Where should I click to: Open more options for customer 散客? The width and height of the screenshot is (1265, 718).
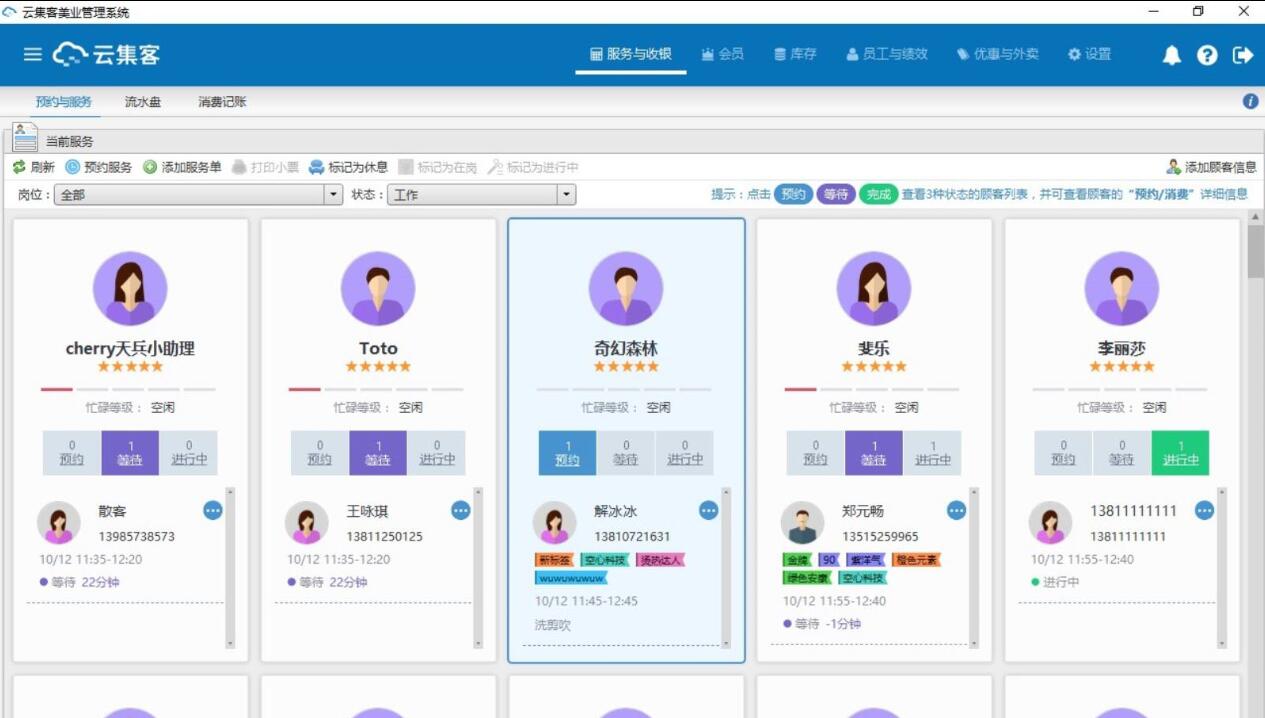point(213,510)
